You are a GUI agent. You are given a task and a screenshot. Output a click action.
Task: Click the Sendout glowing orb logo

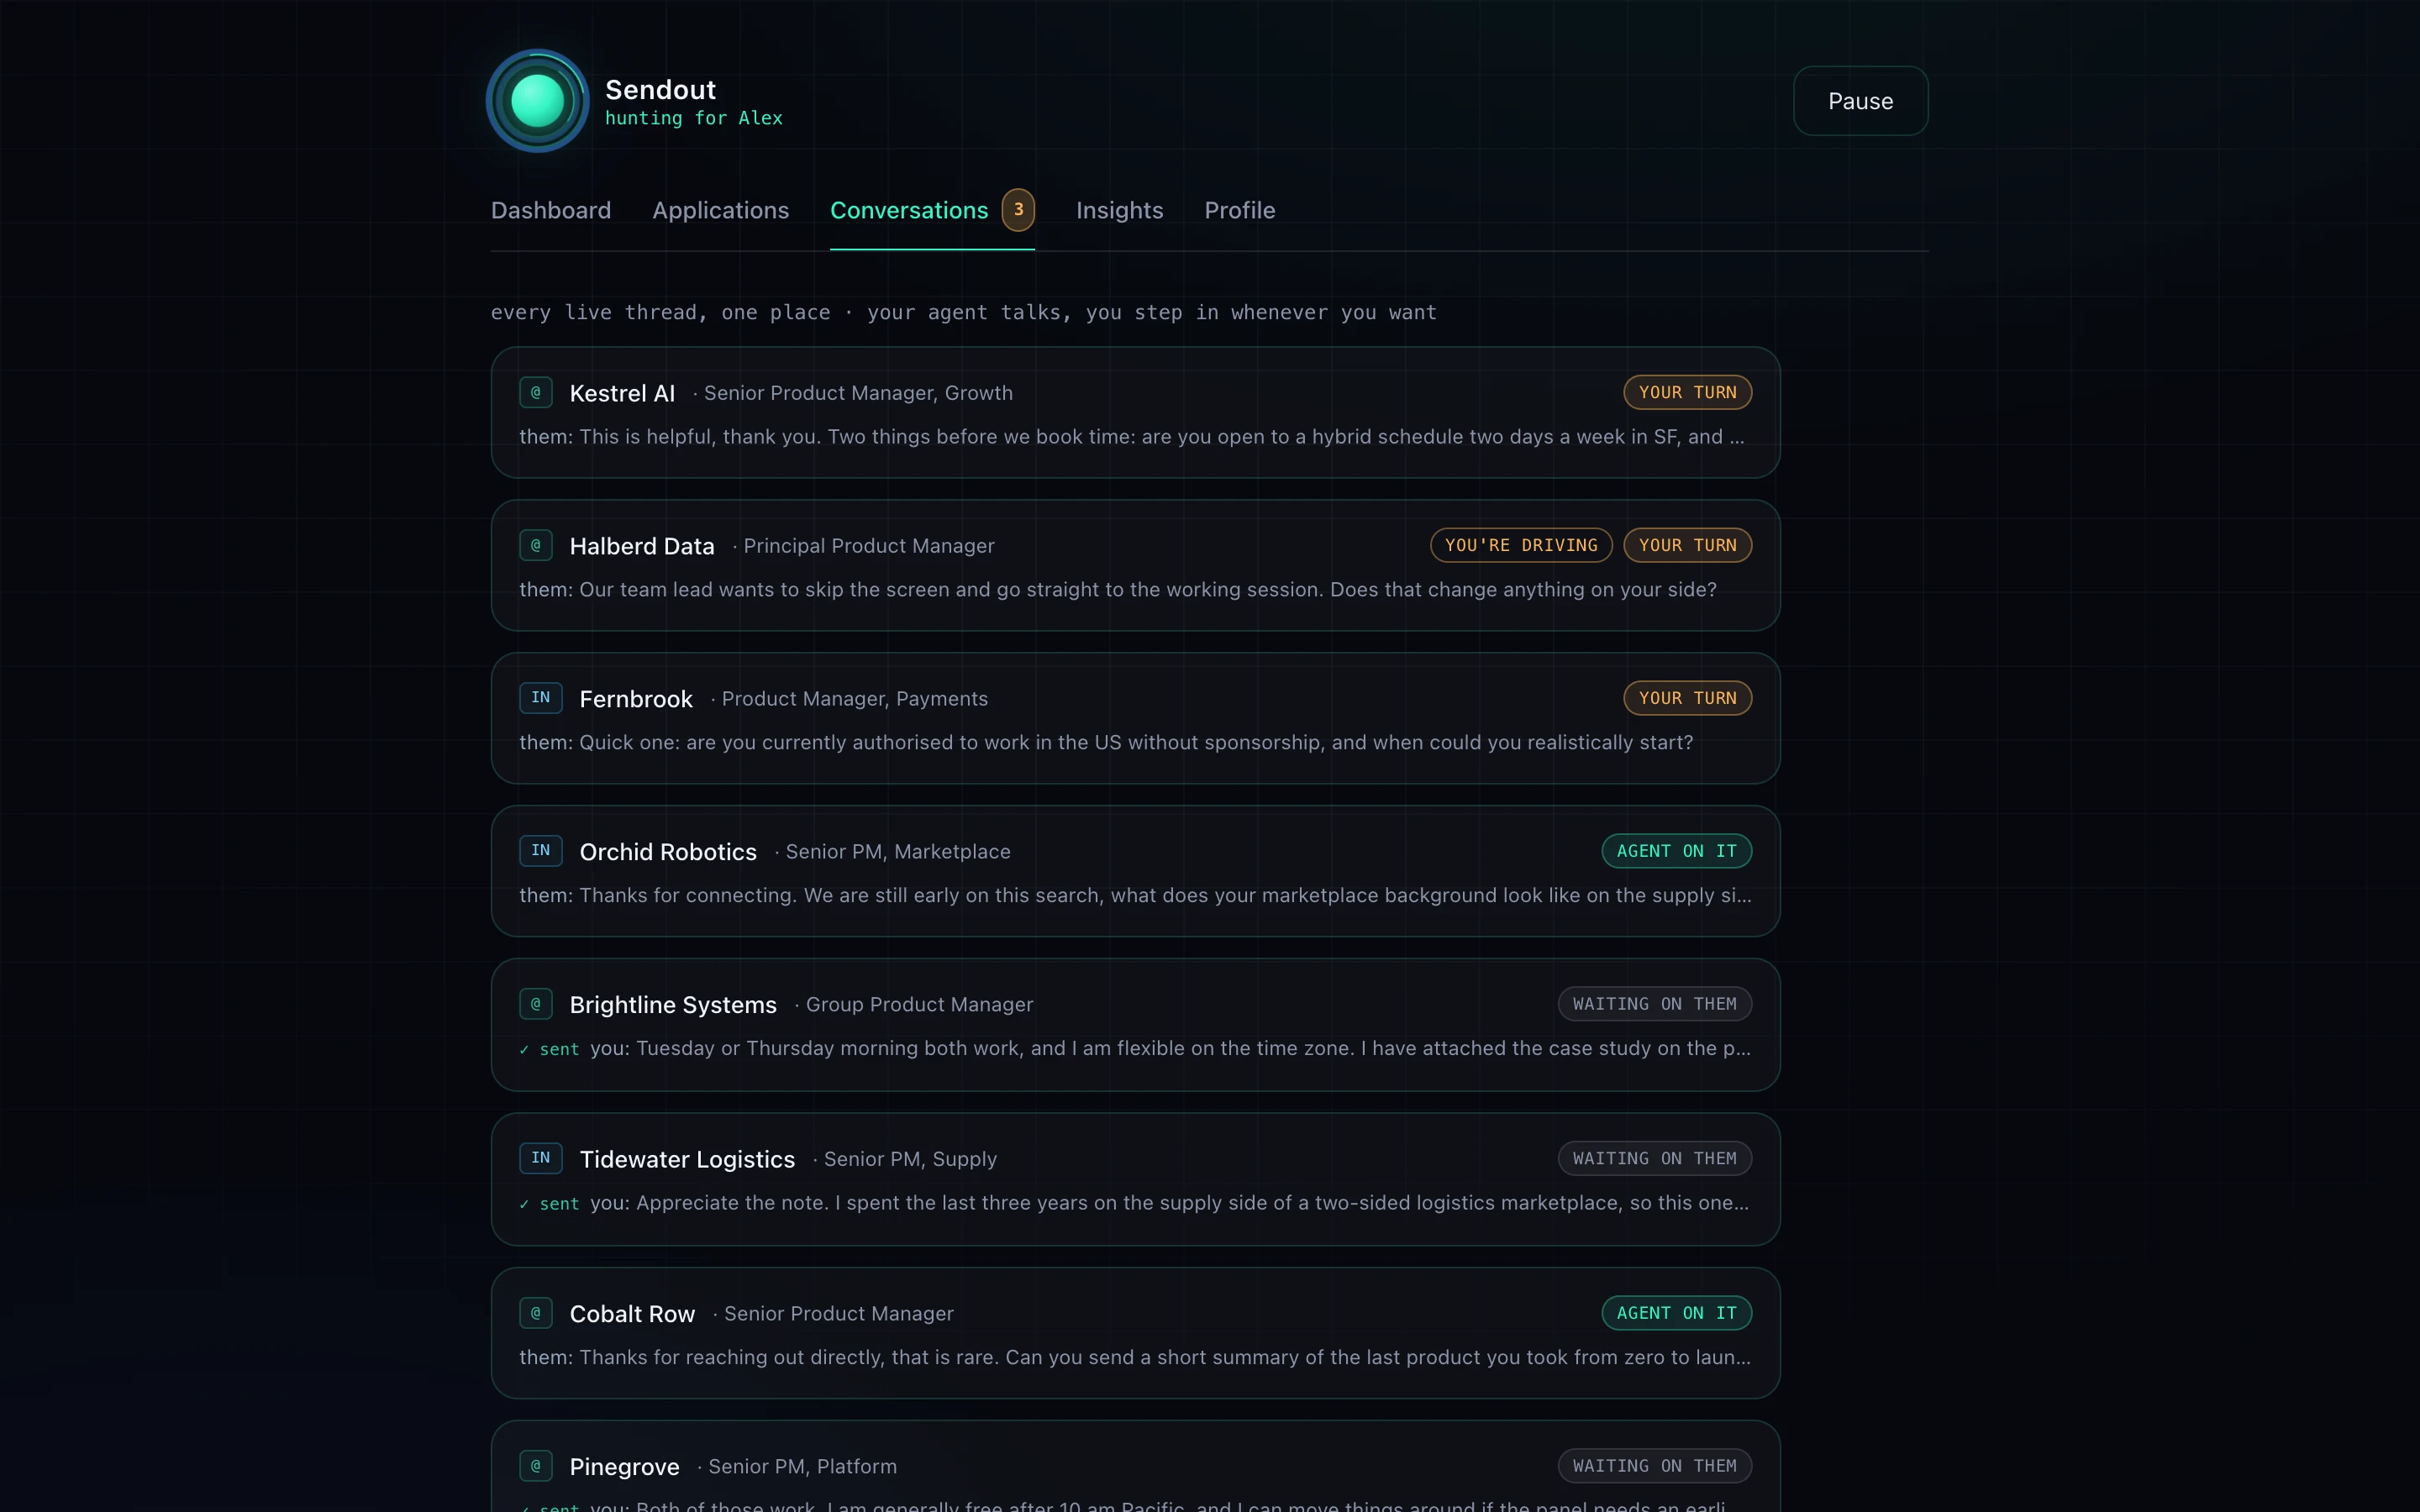click(537, 100)
